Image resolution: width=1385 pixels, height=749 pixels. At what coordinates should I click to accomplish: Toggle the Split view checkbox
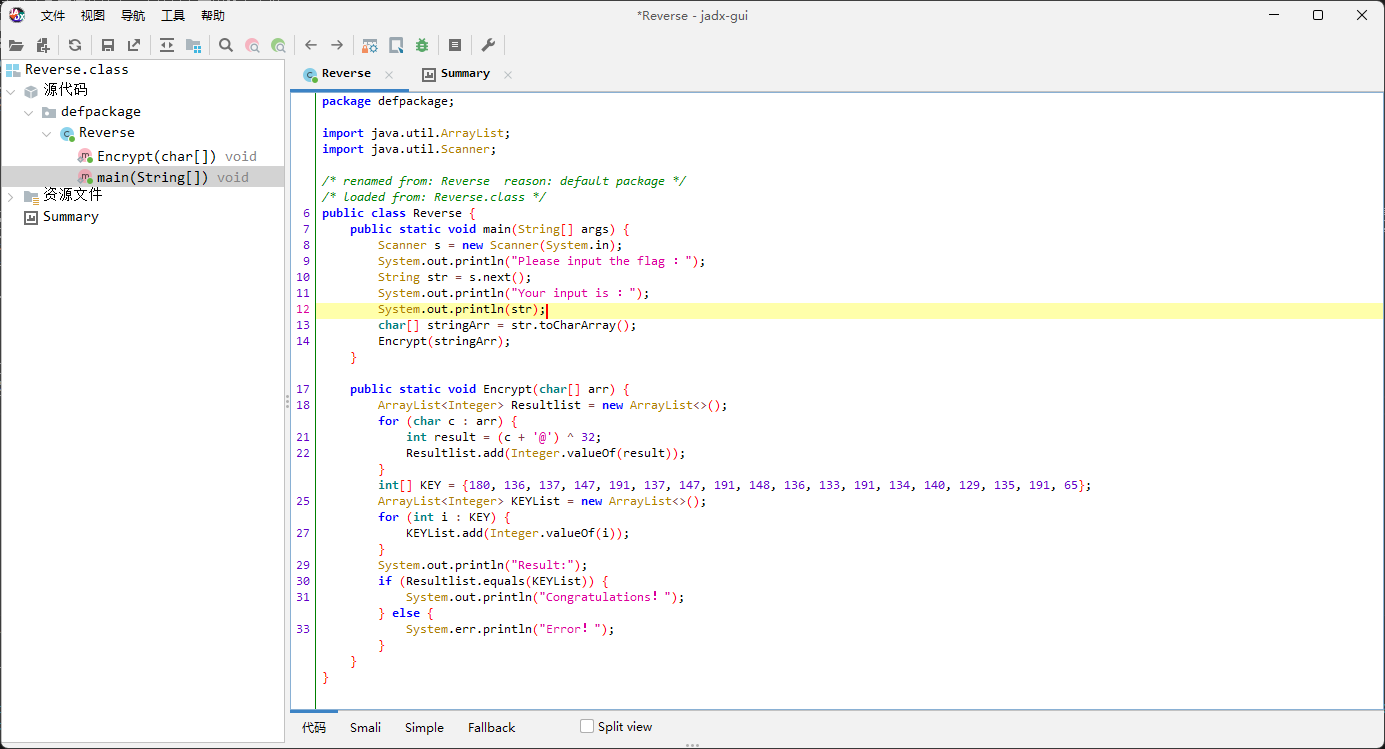587,726
